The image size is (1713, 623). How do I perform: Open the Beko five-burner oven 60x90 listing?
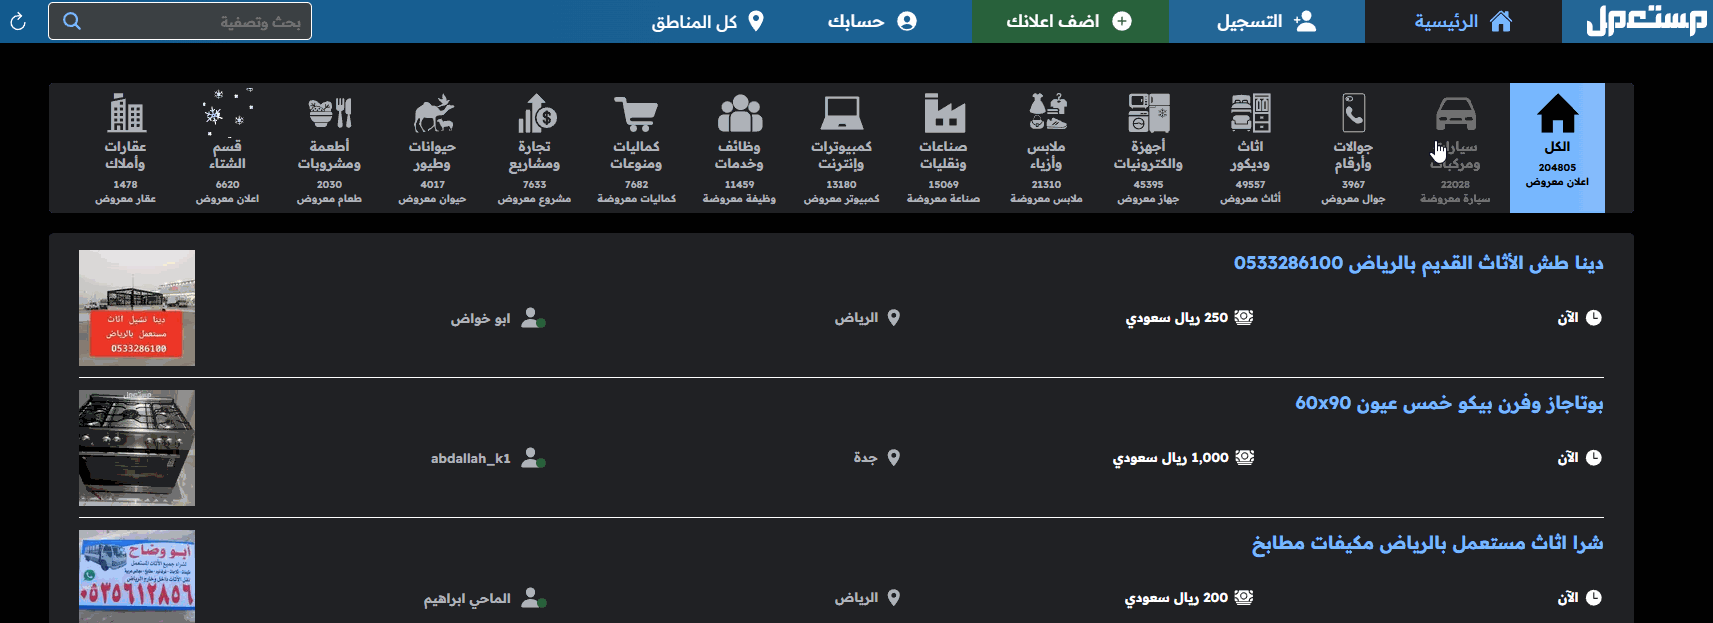(1448, 403)
